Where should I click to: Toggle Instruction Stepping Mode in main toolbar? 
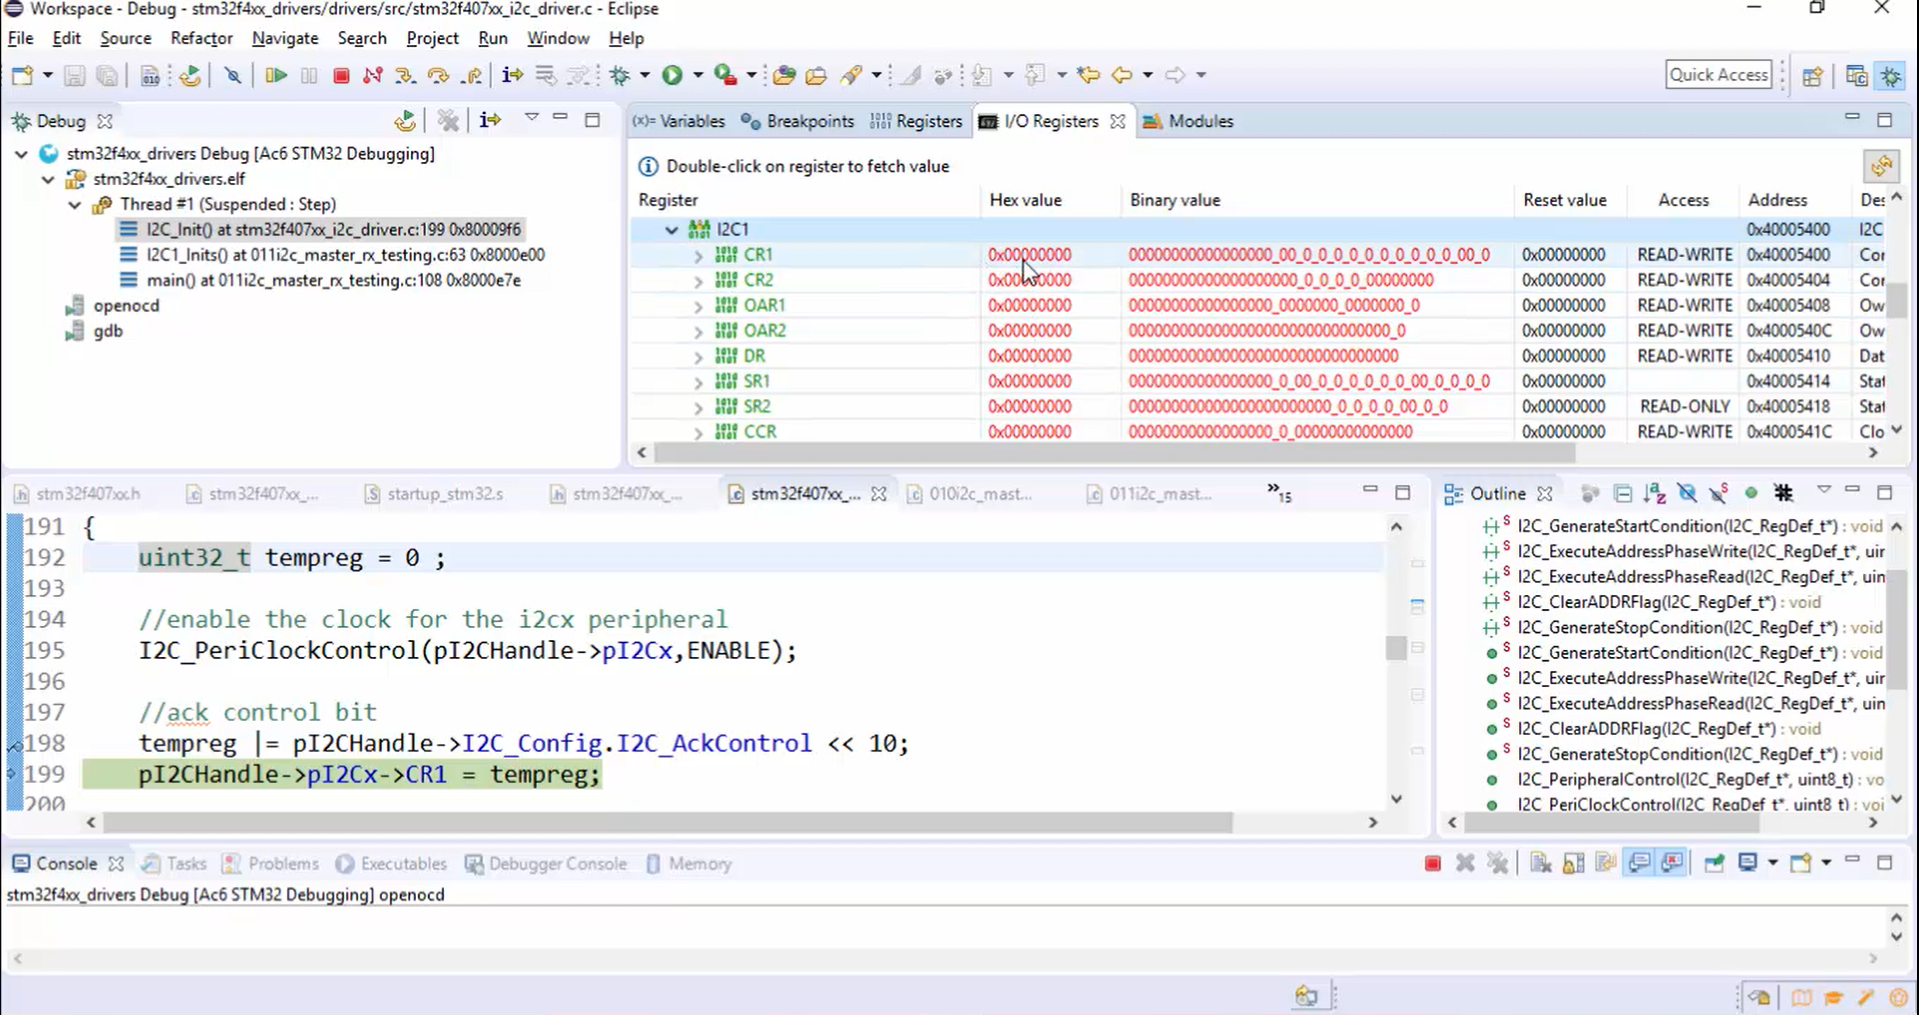512,75
